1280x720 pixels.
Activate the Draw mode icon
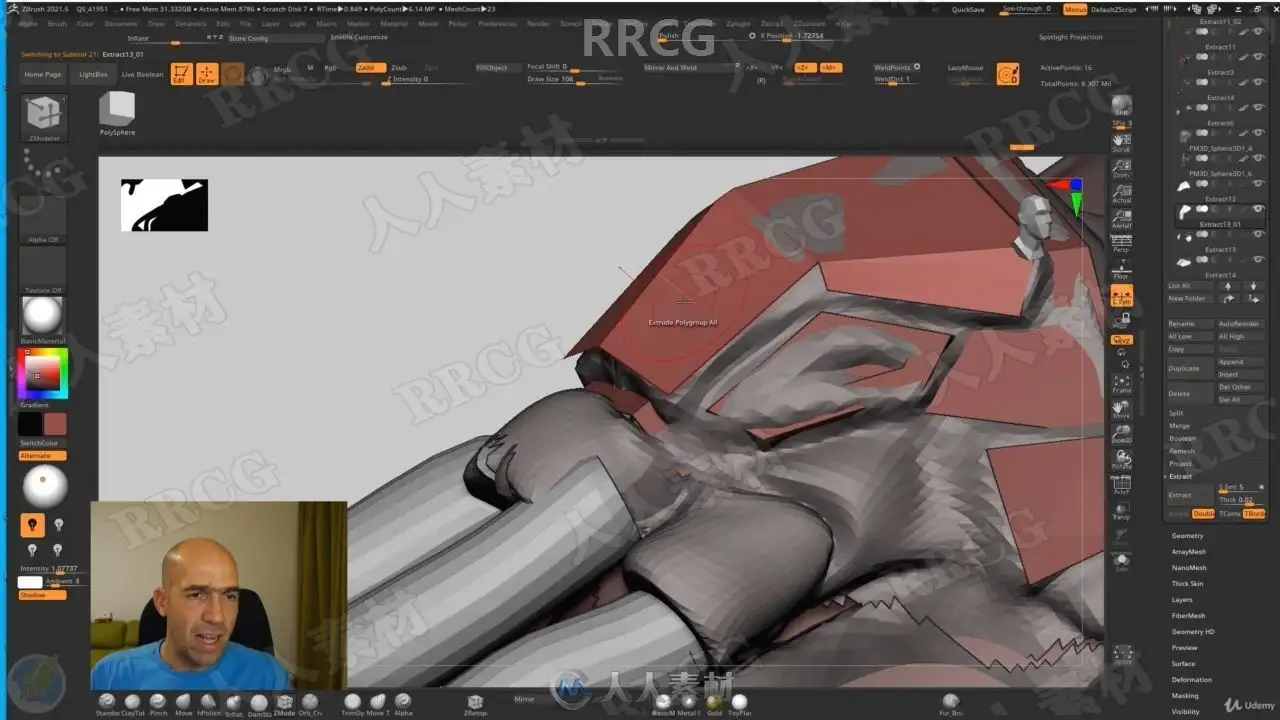pyautogui.click(x=207, y=74)
